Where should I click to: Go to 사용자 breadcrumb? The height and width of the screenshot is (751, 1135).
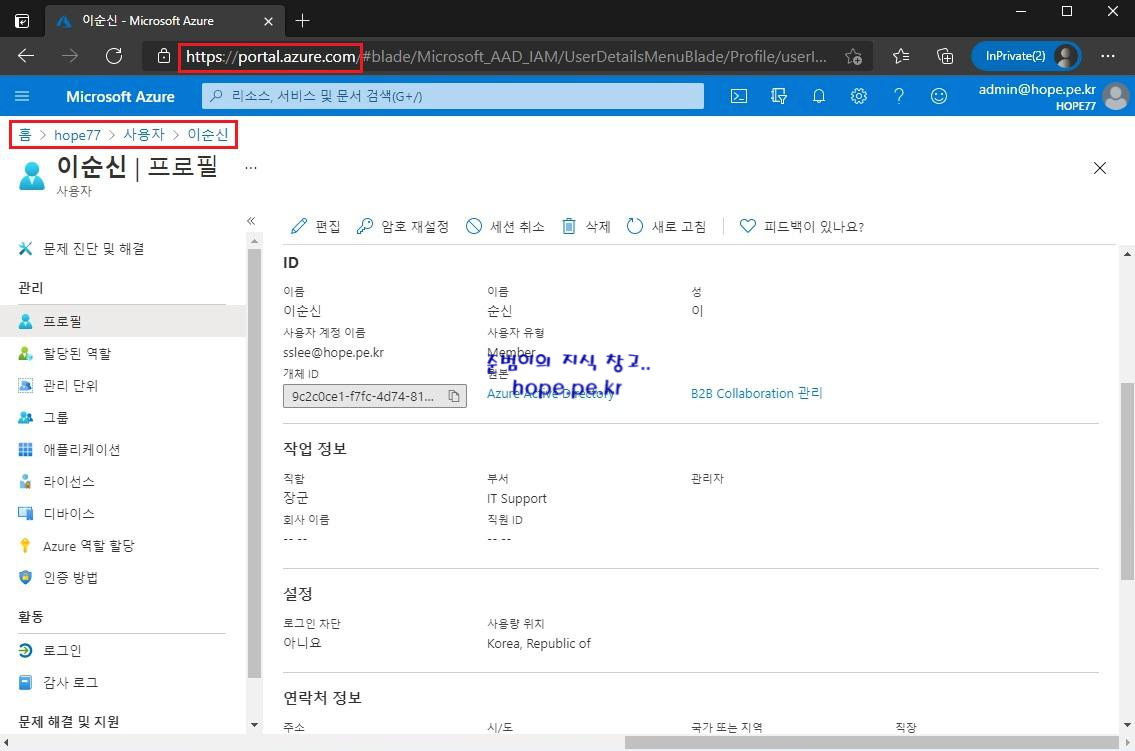144,135
